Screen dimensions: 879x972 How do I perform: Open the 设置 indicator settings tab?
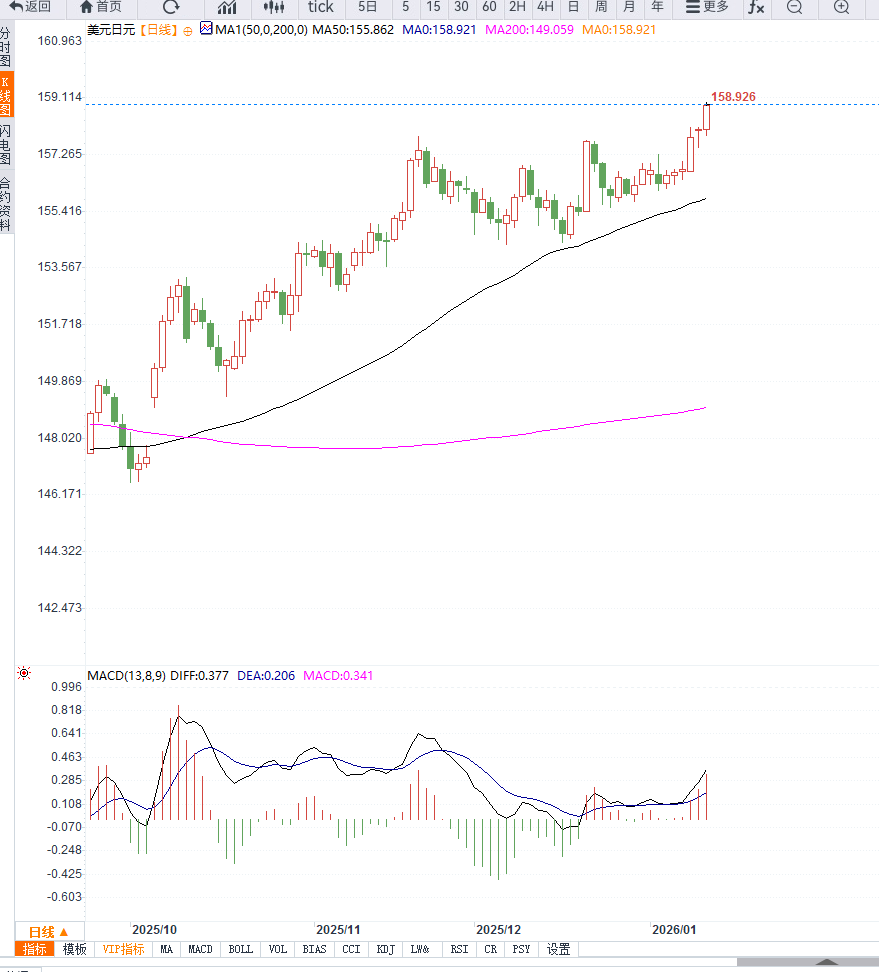pos(558,949)
